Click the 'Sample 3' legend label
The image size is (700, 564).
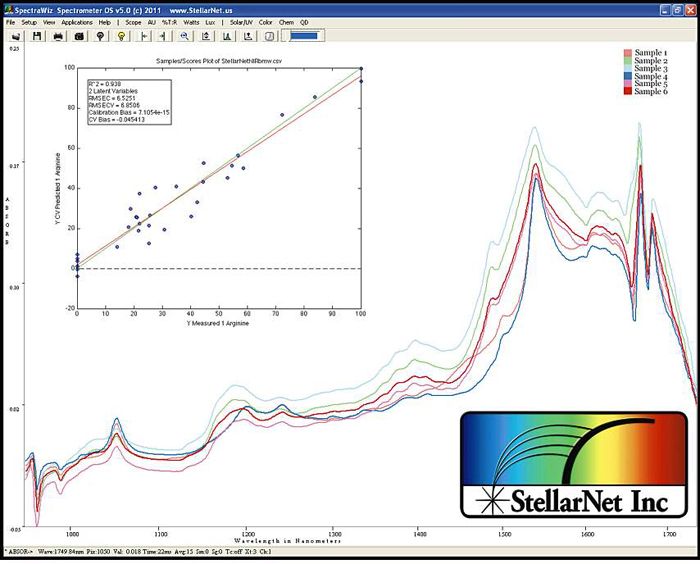point(651,68)
